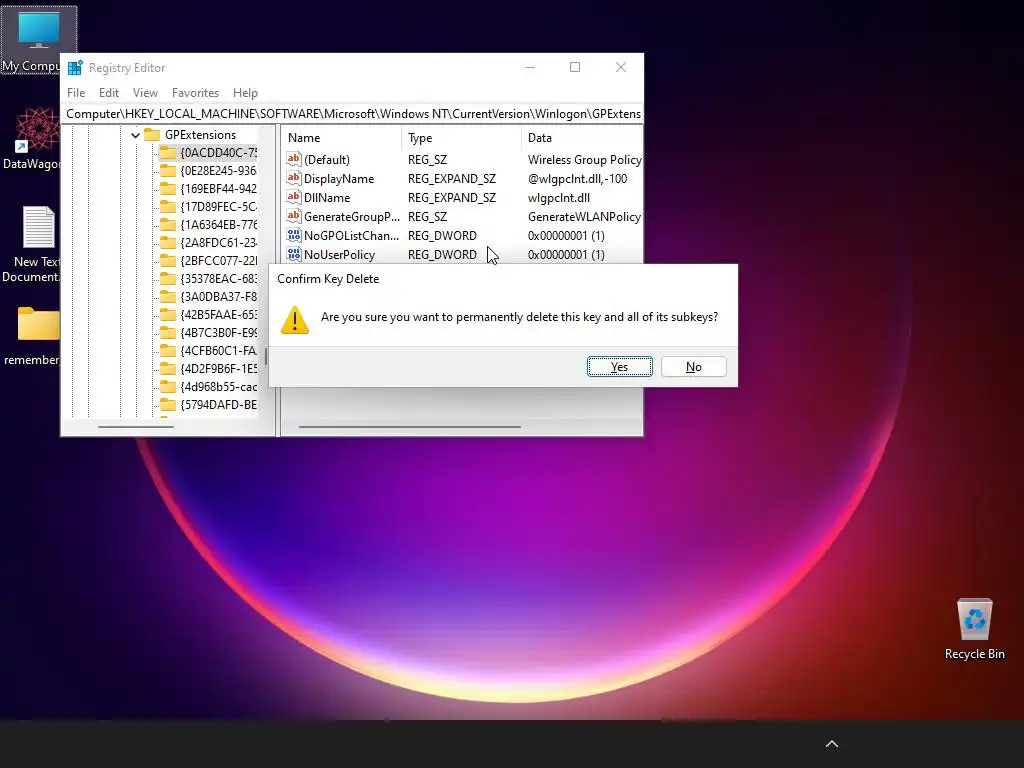The image size is (1024, 768).
Task: Select the {3A0DBA37-F8 key
Action: pos(218,296)
